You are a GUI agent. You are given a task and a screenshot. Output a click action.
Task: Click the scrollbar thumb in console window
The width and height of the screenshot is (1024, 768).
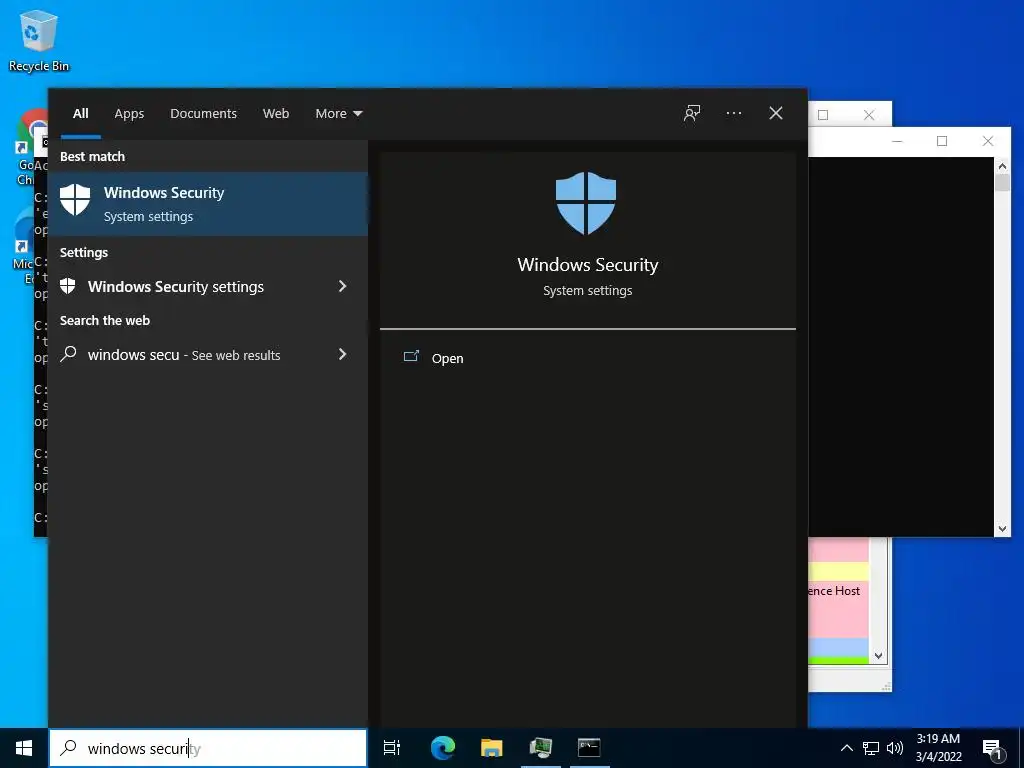point(1002,182)
